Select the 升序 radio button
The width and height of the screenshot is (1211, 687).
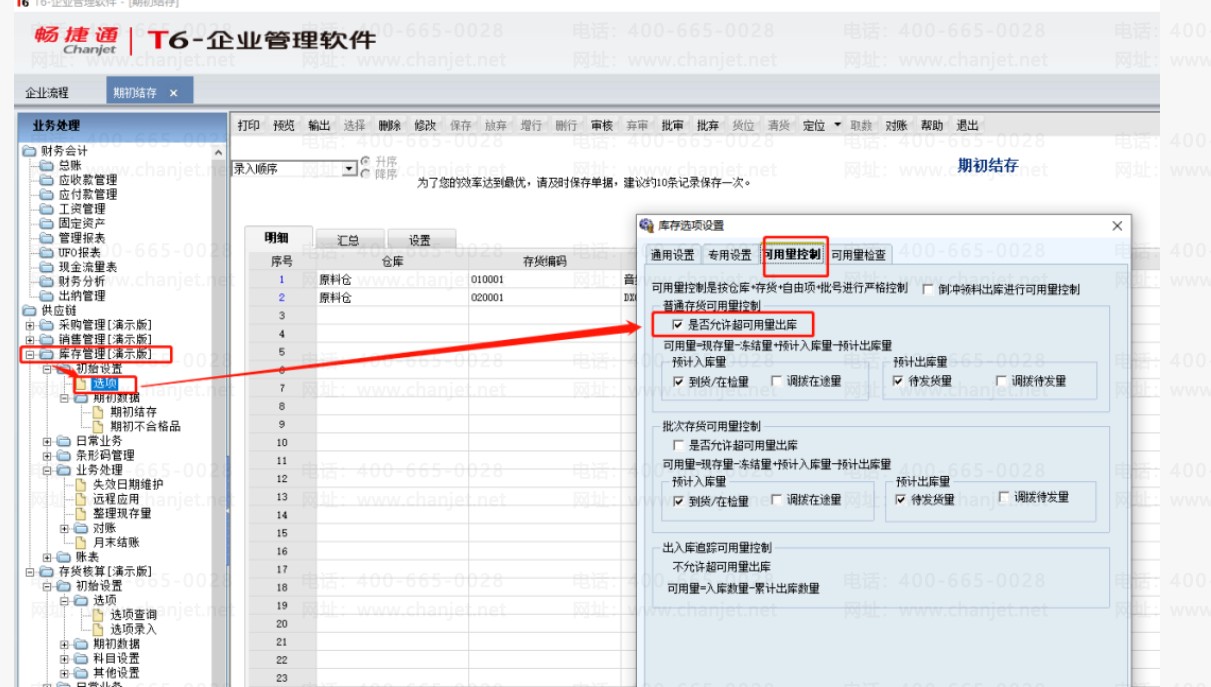click(365, 161)
